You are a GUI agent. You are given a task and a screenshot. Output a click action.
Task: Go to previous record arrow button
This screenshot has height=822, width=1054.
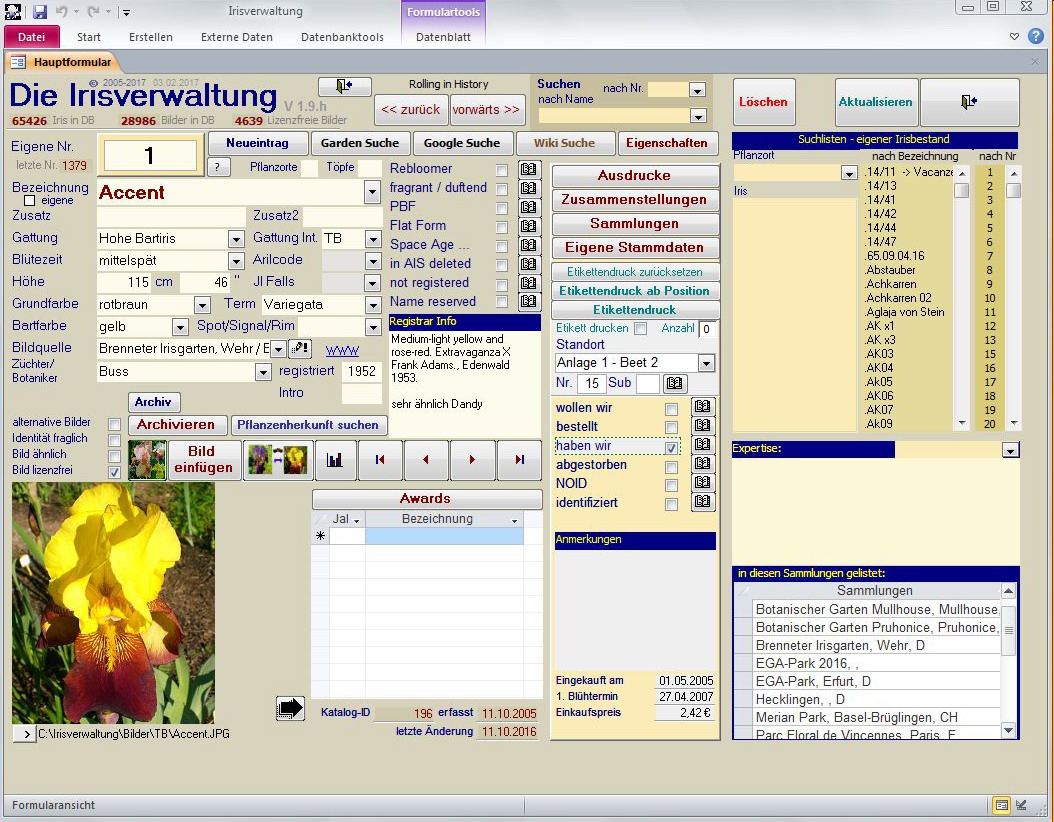tap(425, 460)
